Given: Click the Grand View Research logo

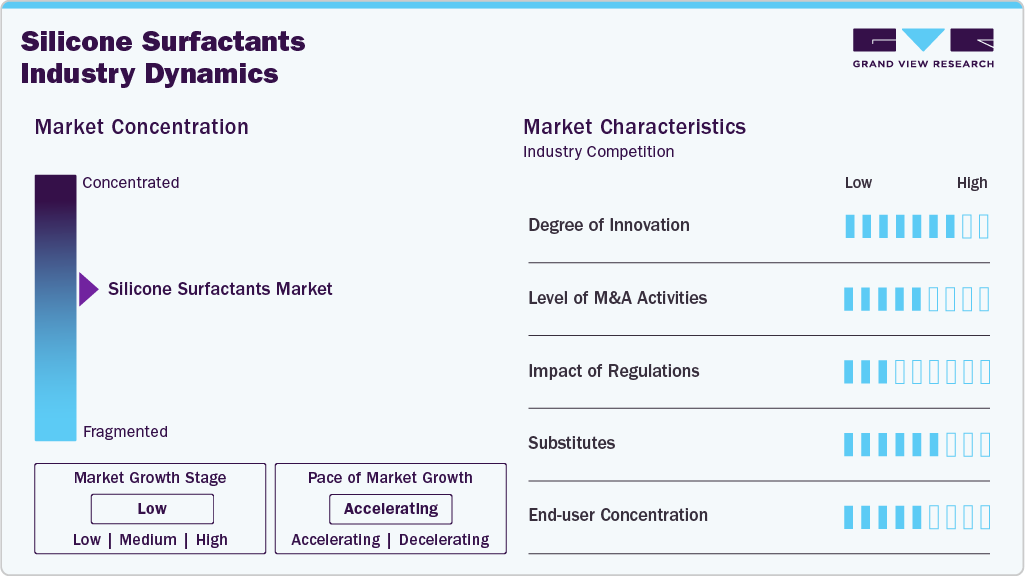Looking at the screenshot, I should tap(923, 48).
